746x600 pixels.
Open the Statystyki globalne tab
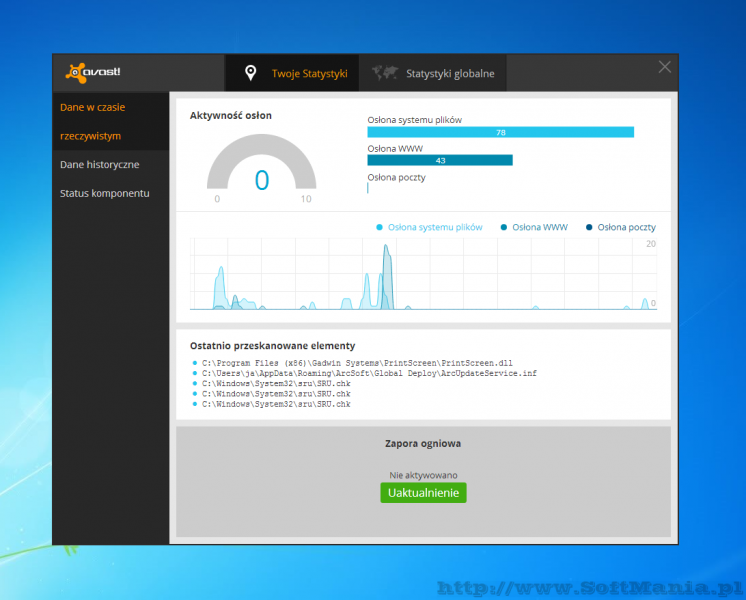(433, 73)
